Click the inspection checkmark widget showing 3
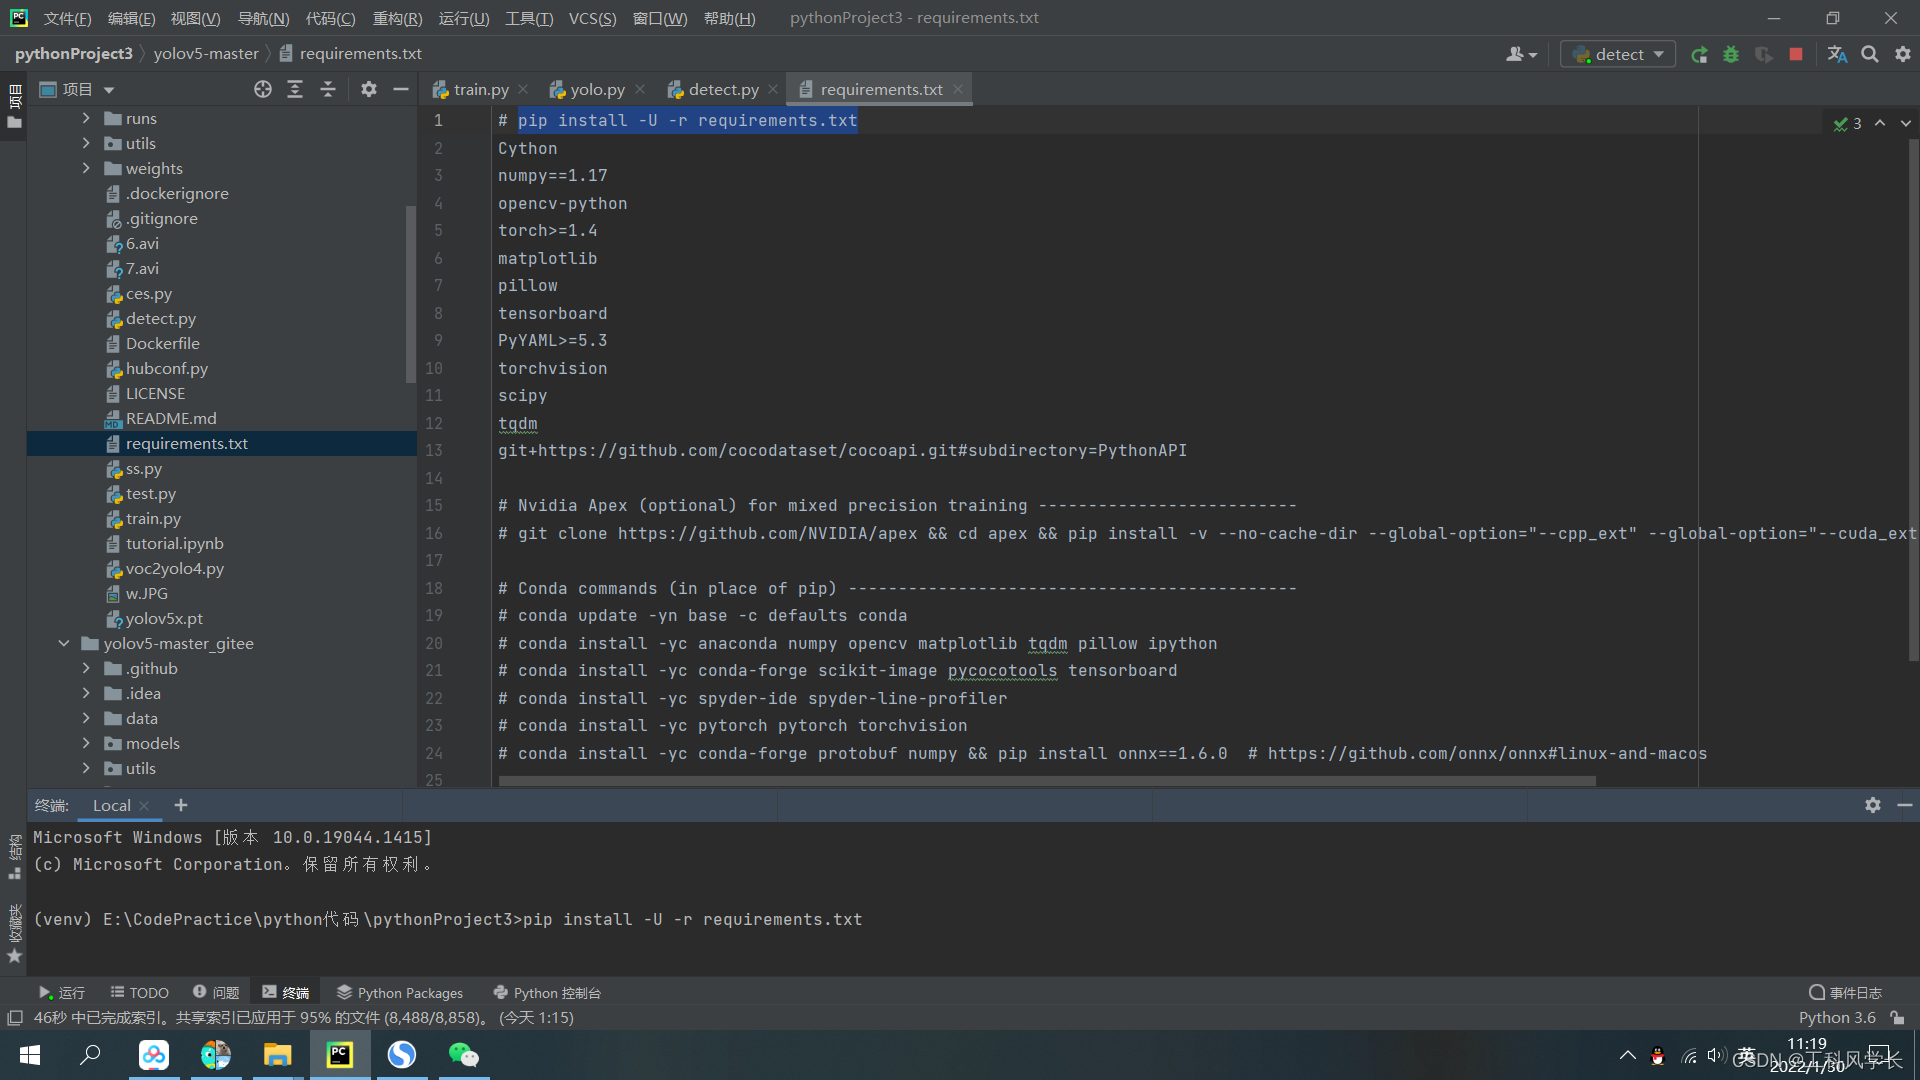 pyautogui.click(x=1847, y=124)
